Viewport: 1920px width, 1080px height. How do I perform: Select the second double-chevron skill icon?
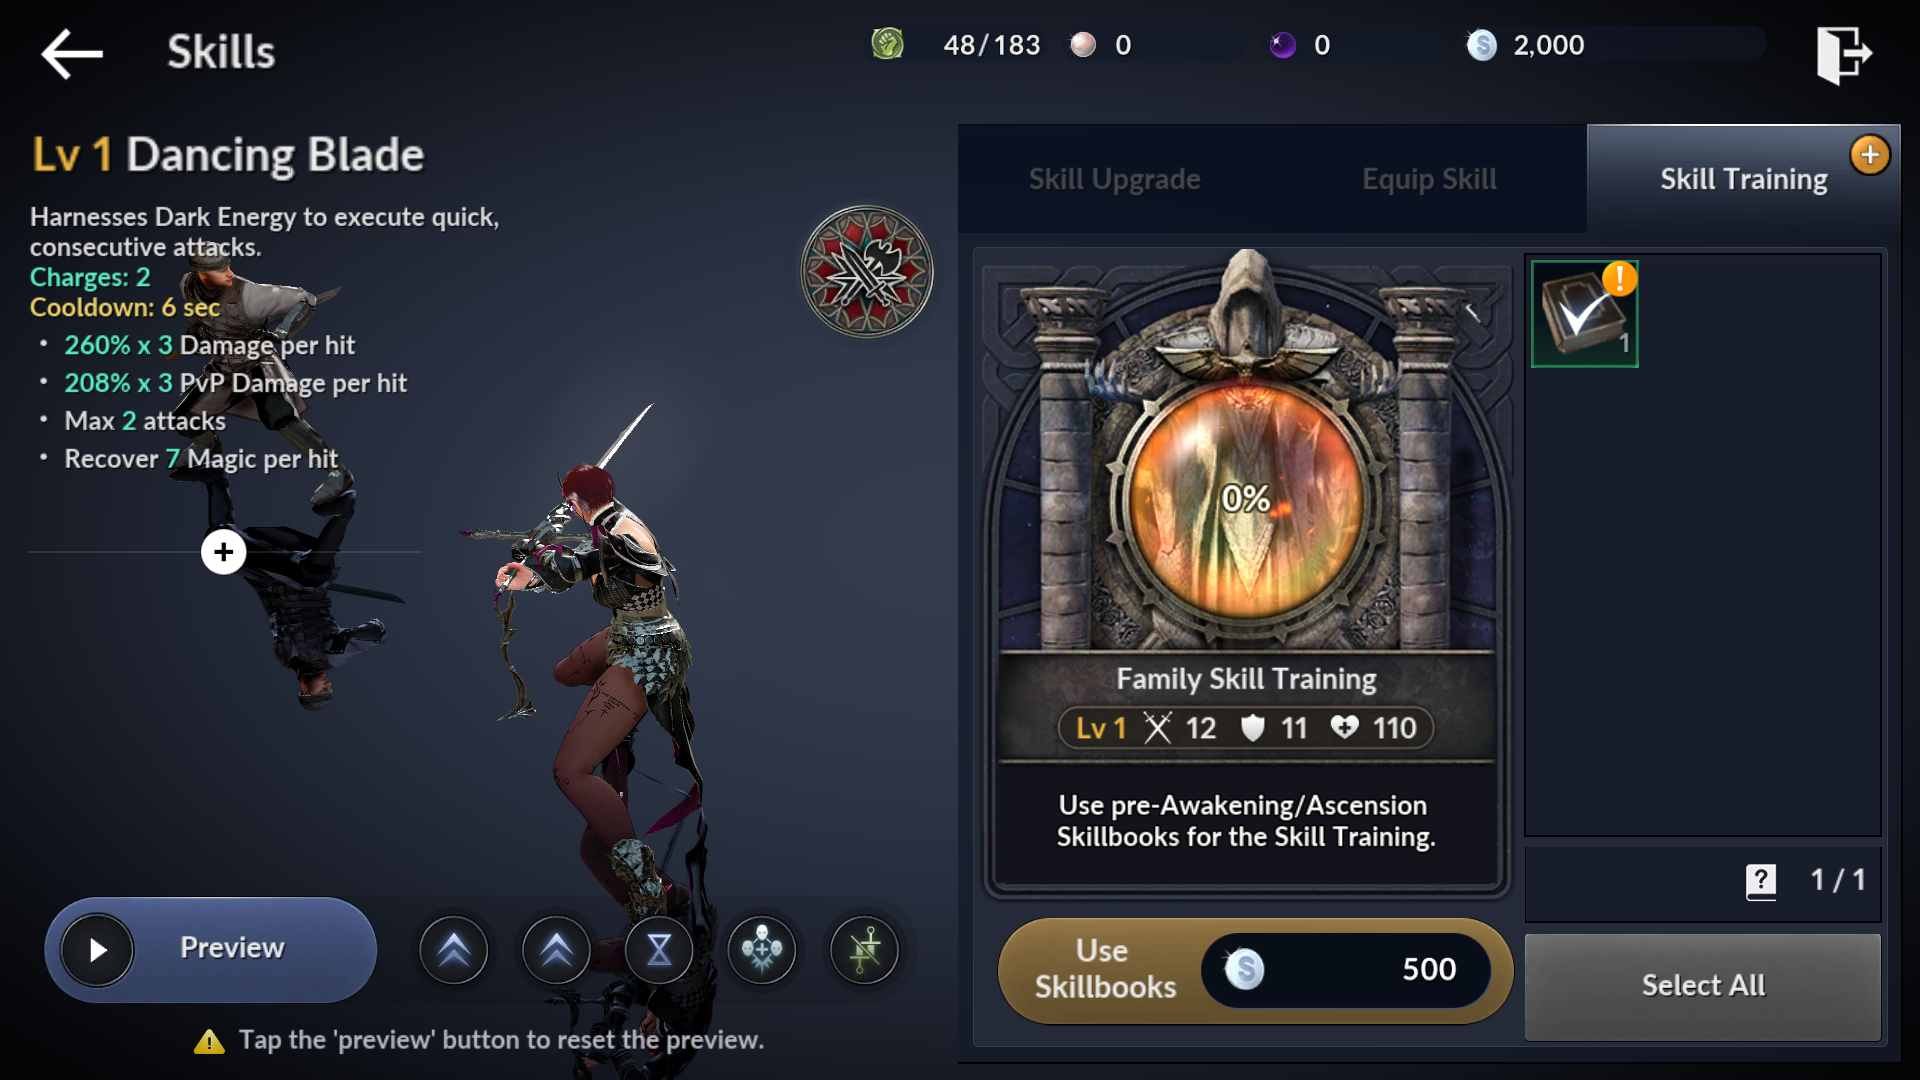(x=556, y=949)
